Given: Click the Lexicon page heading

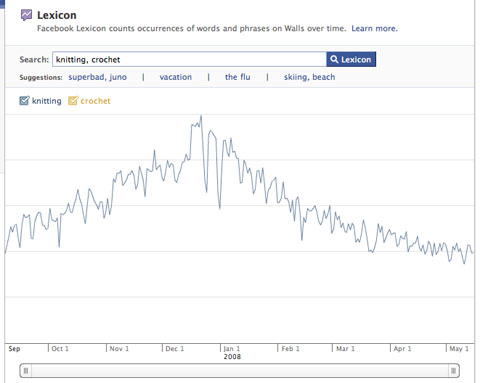Looking at the screenshot, I should pos(57,15).
